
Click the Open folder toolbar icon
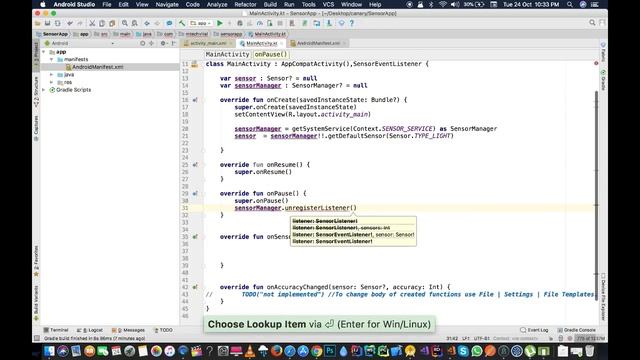tap(38, 23)
